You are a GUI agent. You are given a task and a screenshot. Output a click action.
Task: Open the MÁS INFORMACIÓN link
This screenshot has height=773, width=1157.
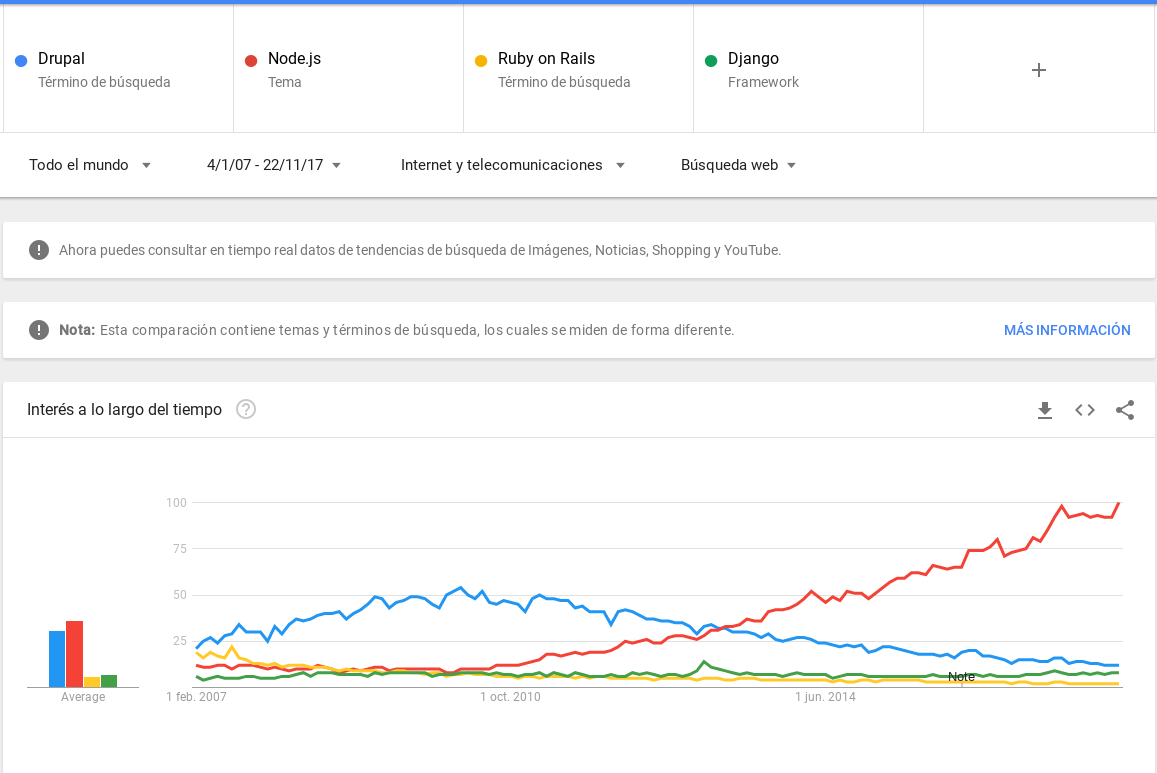[x=1067, y=329]
